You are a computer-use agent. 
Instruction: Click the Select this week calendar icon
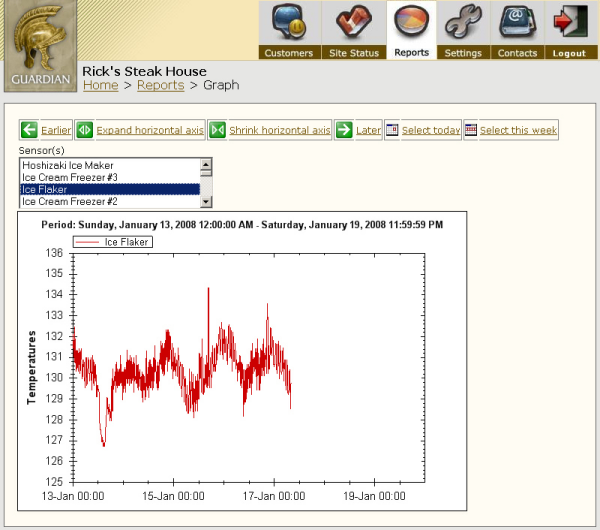[x=470, y=130]
